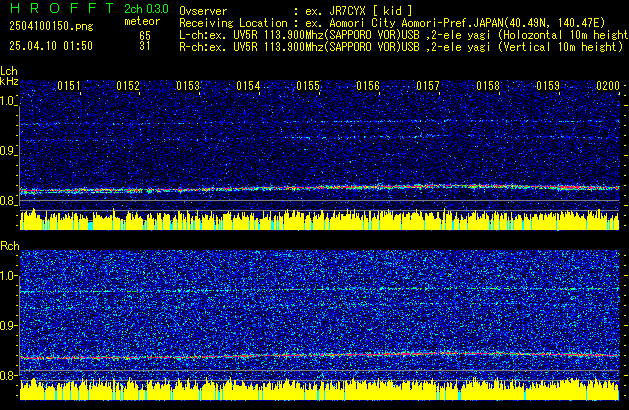Click the 0153 time marker
Viewport: 629px width, 410px height.
pyautogui.click(x=188, y=86)
